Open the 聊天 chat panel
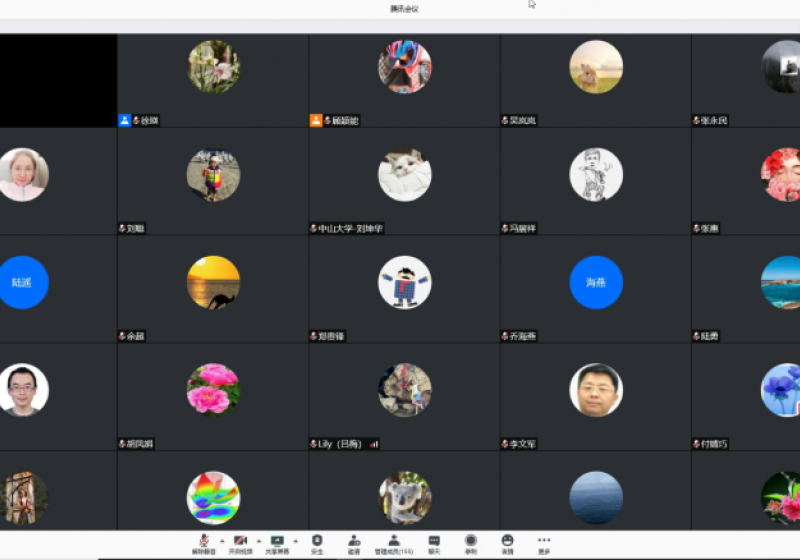Viewport: 800px width, 560px height. click(x=434, y=541)
